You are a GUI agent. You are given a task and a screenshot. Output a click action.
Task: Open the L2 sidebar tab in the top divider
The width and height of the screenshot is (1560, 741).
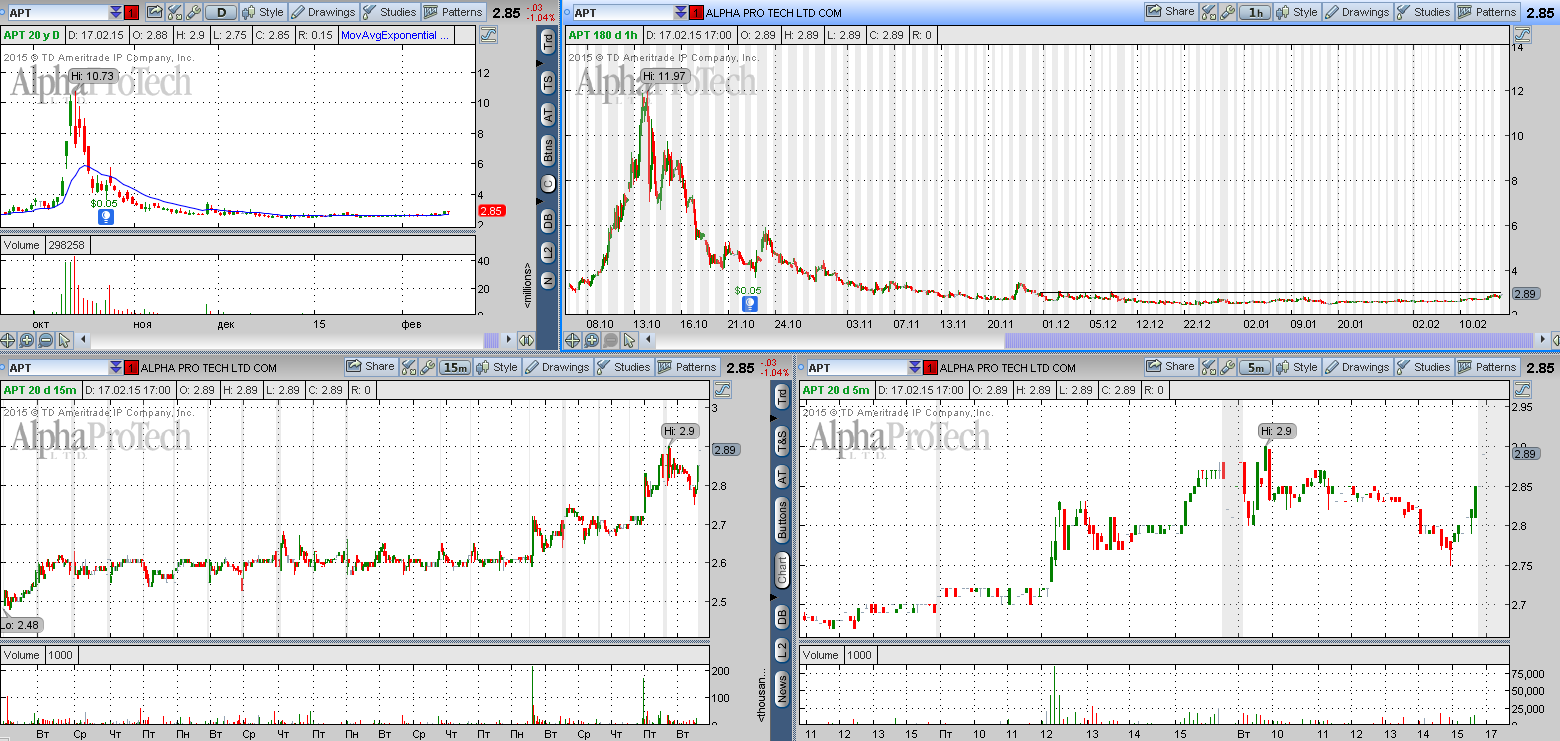tap(548, 252)
